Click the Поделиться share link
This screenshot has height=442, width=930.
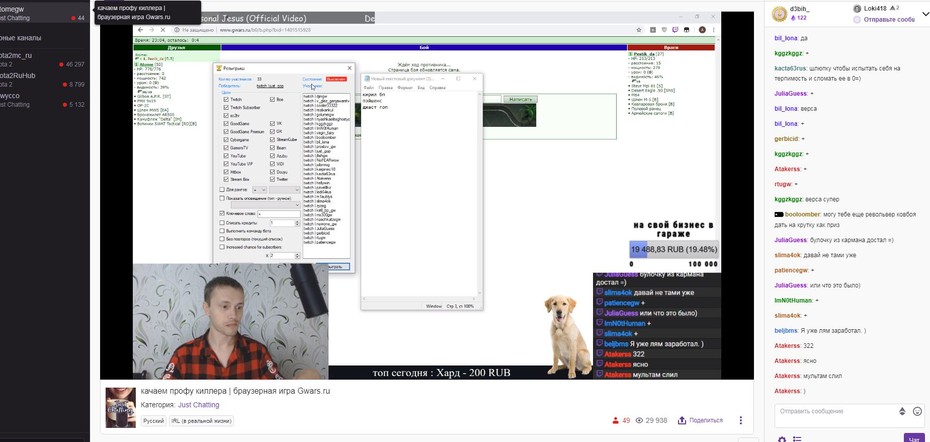(706, 420)
